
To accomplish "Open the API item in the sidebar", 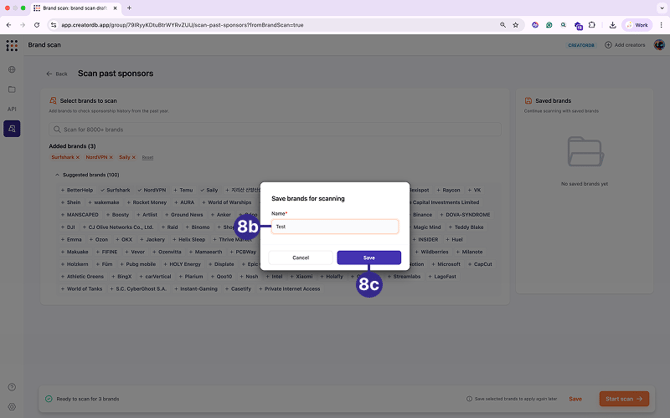I will [x=12, y=108].
